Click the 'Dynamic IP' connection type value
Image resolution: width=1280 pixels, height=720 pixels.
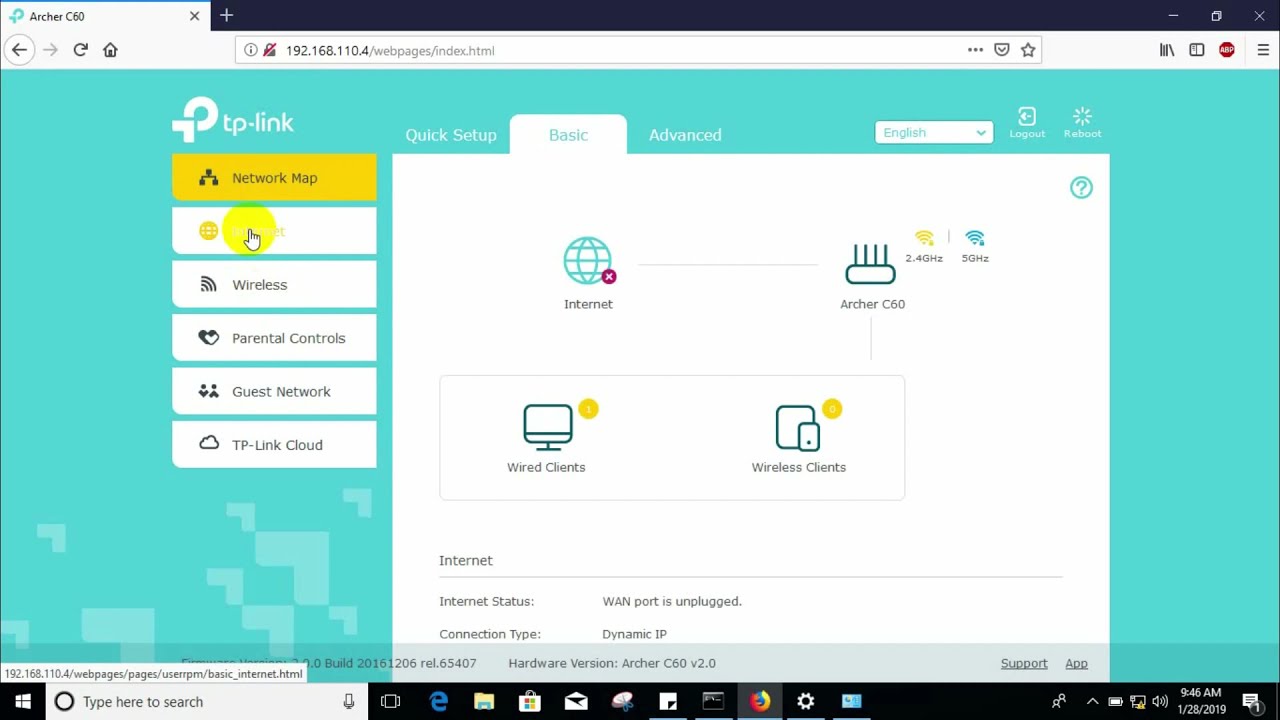coord(634,634)
